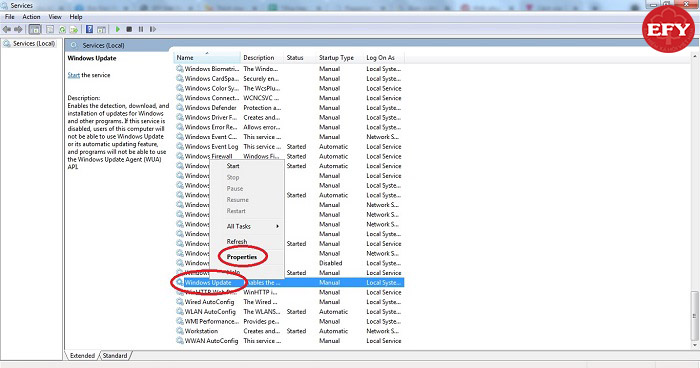Select Services (Local) in the left tree
Viewport: 700px width, 368px height.
tap(34, 44)
